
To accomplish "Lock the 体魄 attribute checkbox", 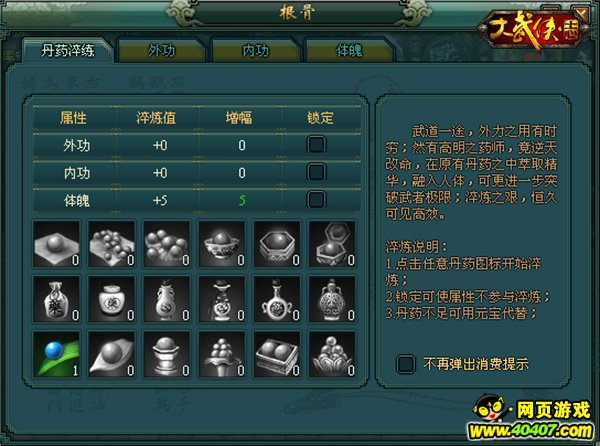I will click(316, 200).
